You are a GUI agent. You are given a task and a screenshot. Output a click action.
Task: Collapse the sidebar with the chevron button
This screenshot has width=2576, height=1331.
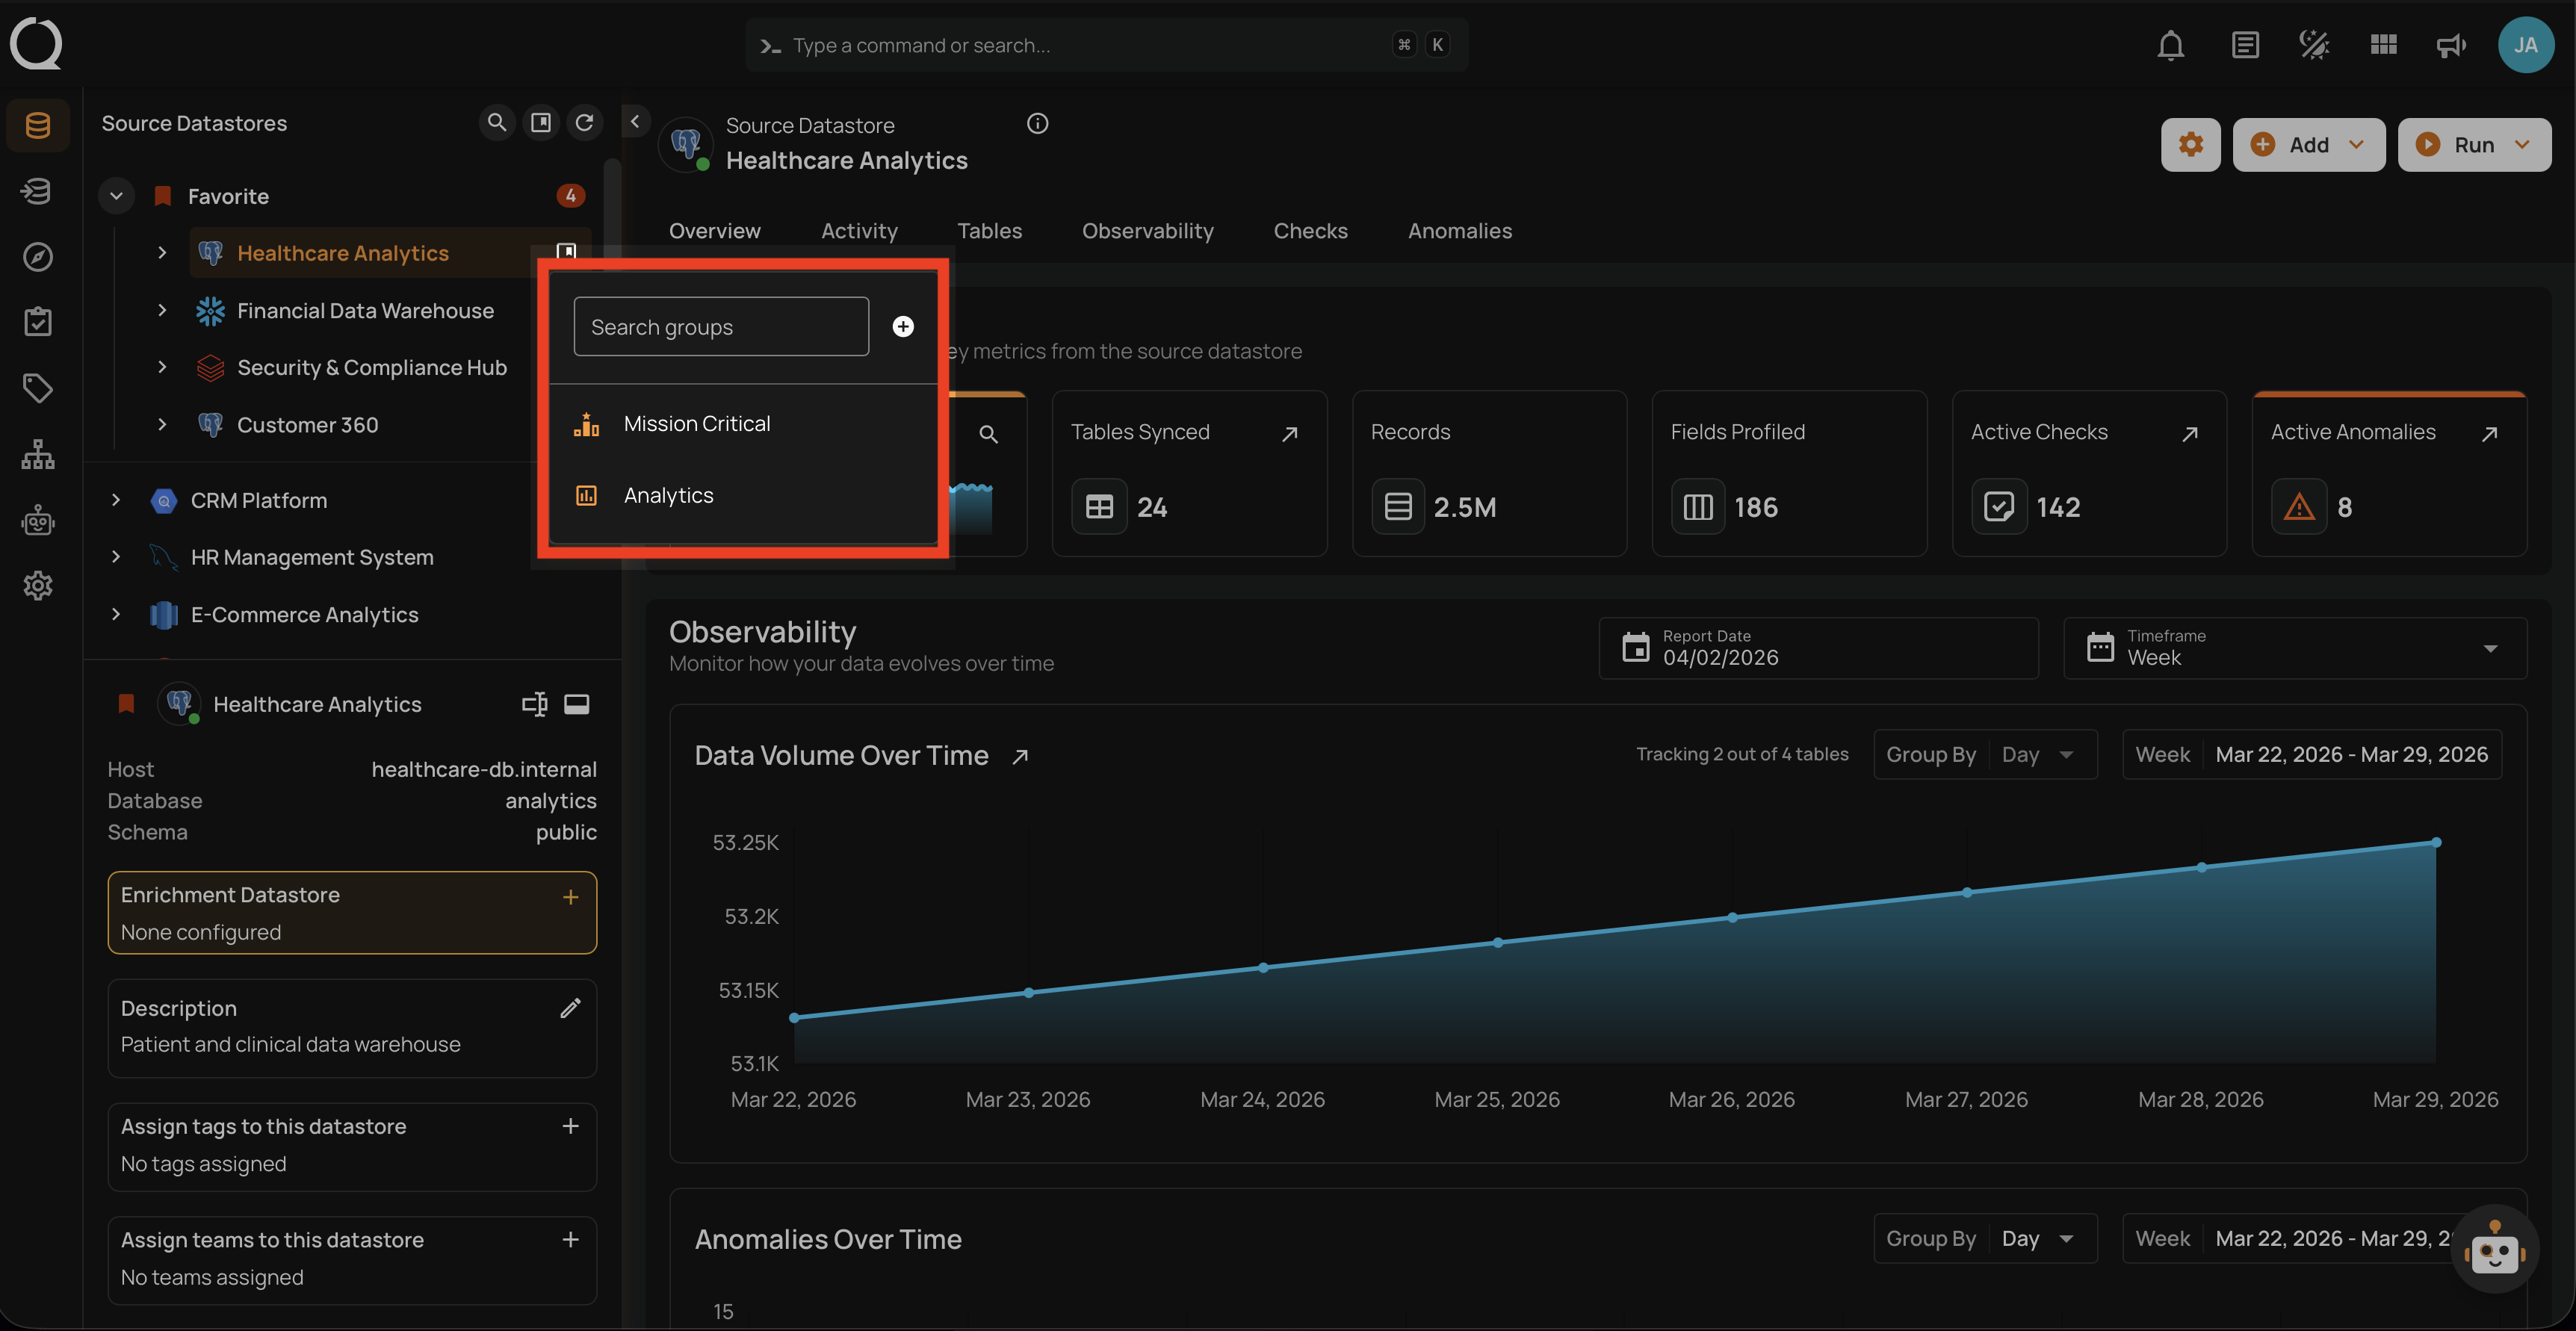click(635, 122)
